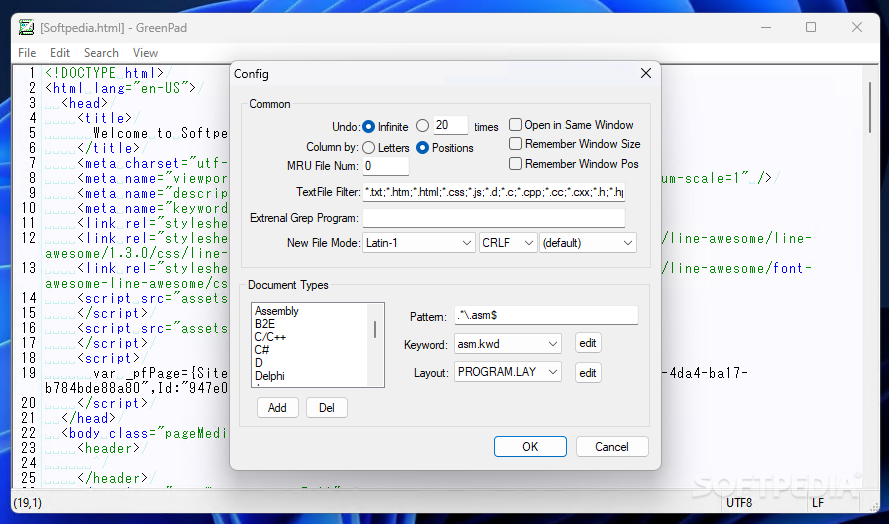Screen dimensions: 889x524
Task: Open the Keyword asm.kwd dropdown
Action: (x=508, y=344)
